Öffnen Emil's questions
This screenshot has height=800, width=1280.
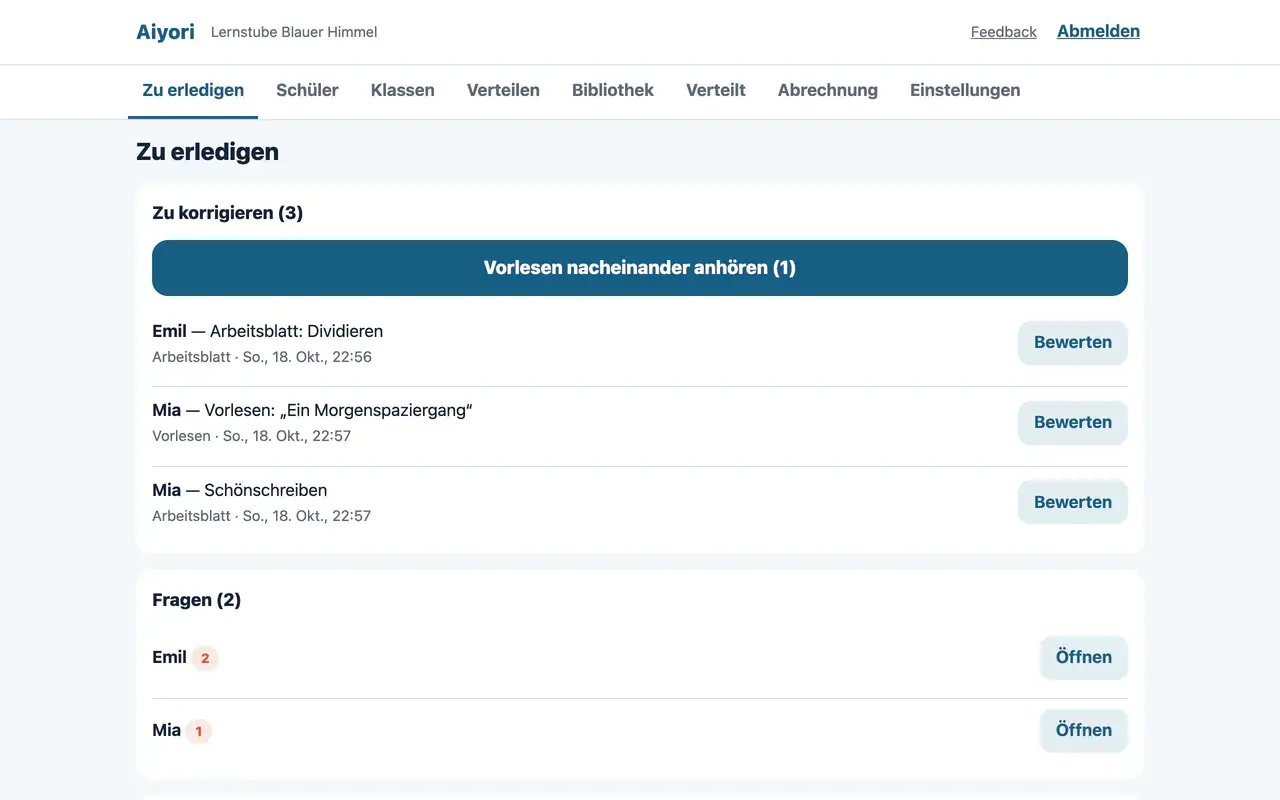(1084, 657)
